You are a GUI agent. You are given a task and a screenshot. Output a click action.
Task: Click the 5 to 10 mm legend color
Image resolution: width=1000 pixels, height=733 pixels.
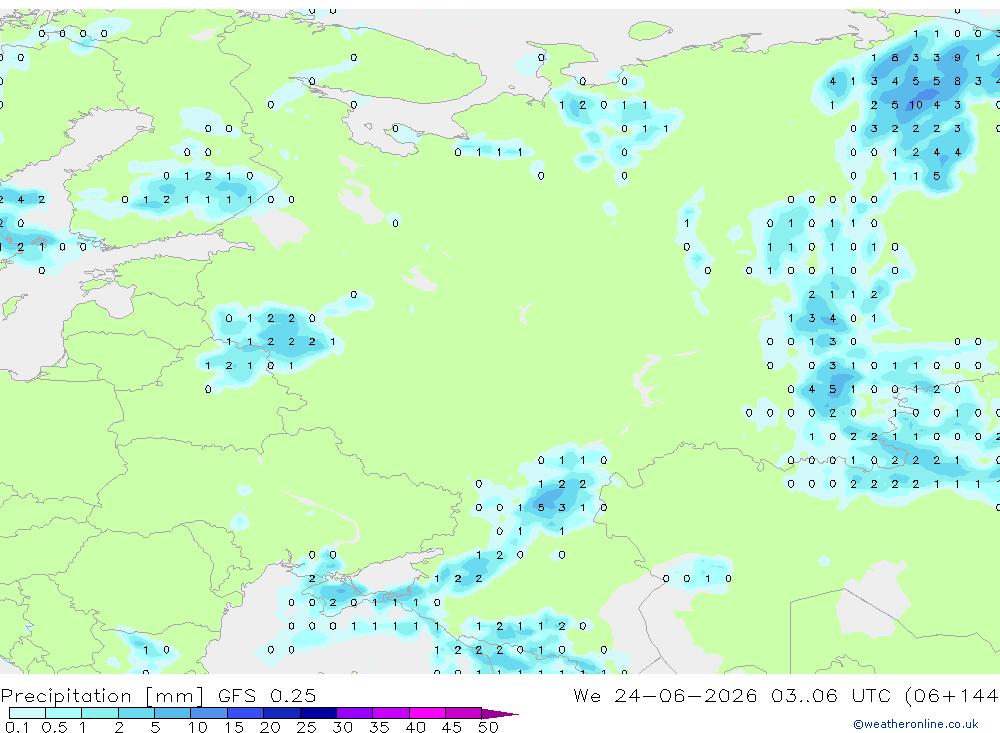click(x=172, y=713)
